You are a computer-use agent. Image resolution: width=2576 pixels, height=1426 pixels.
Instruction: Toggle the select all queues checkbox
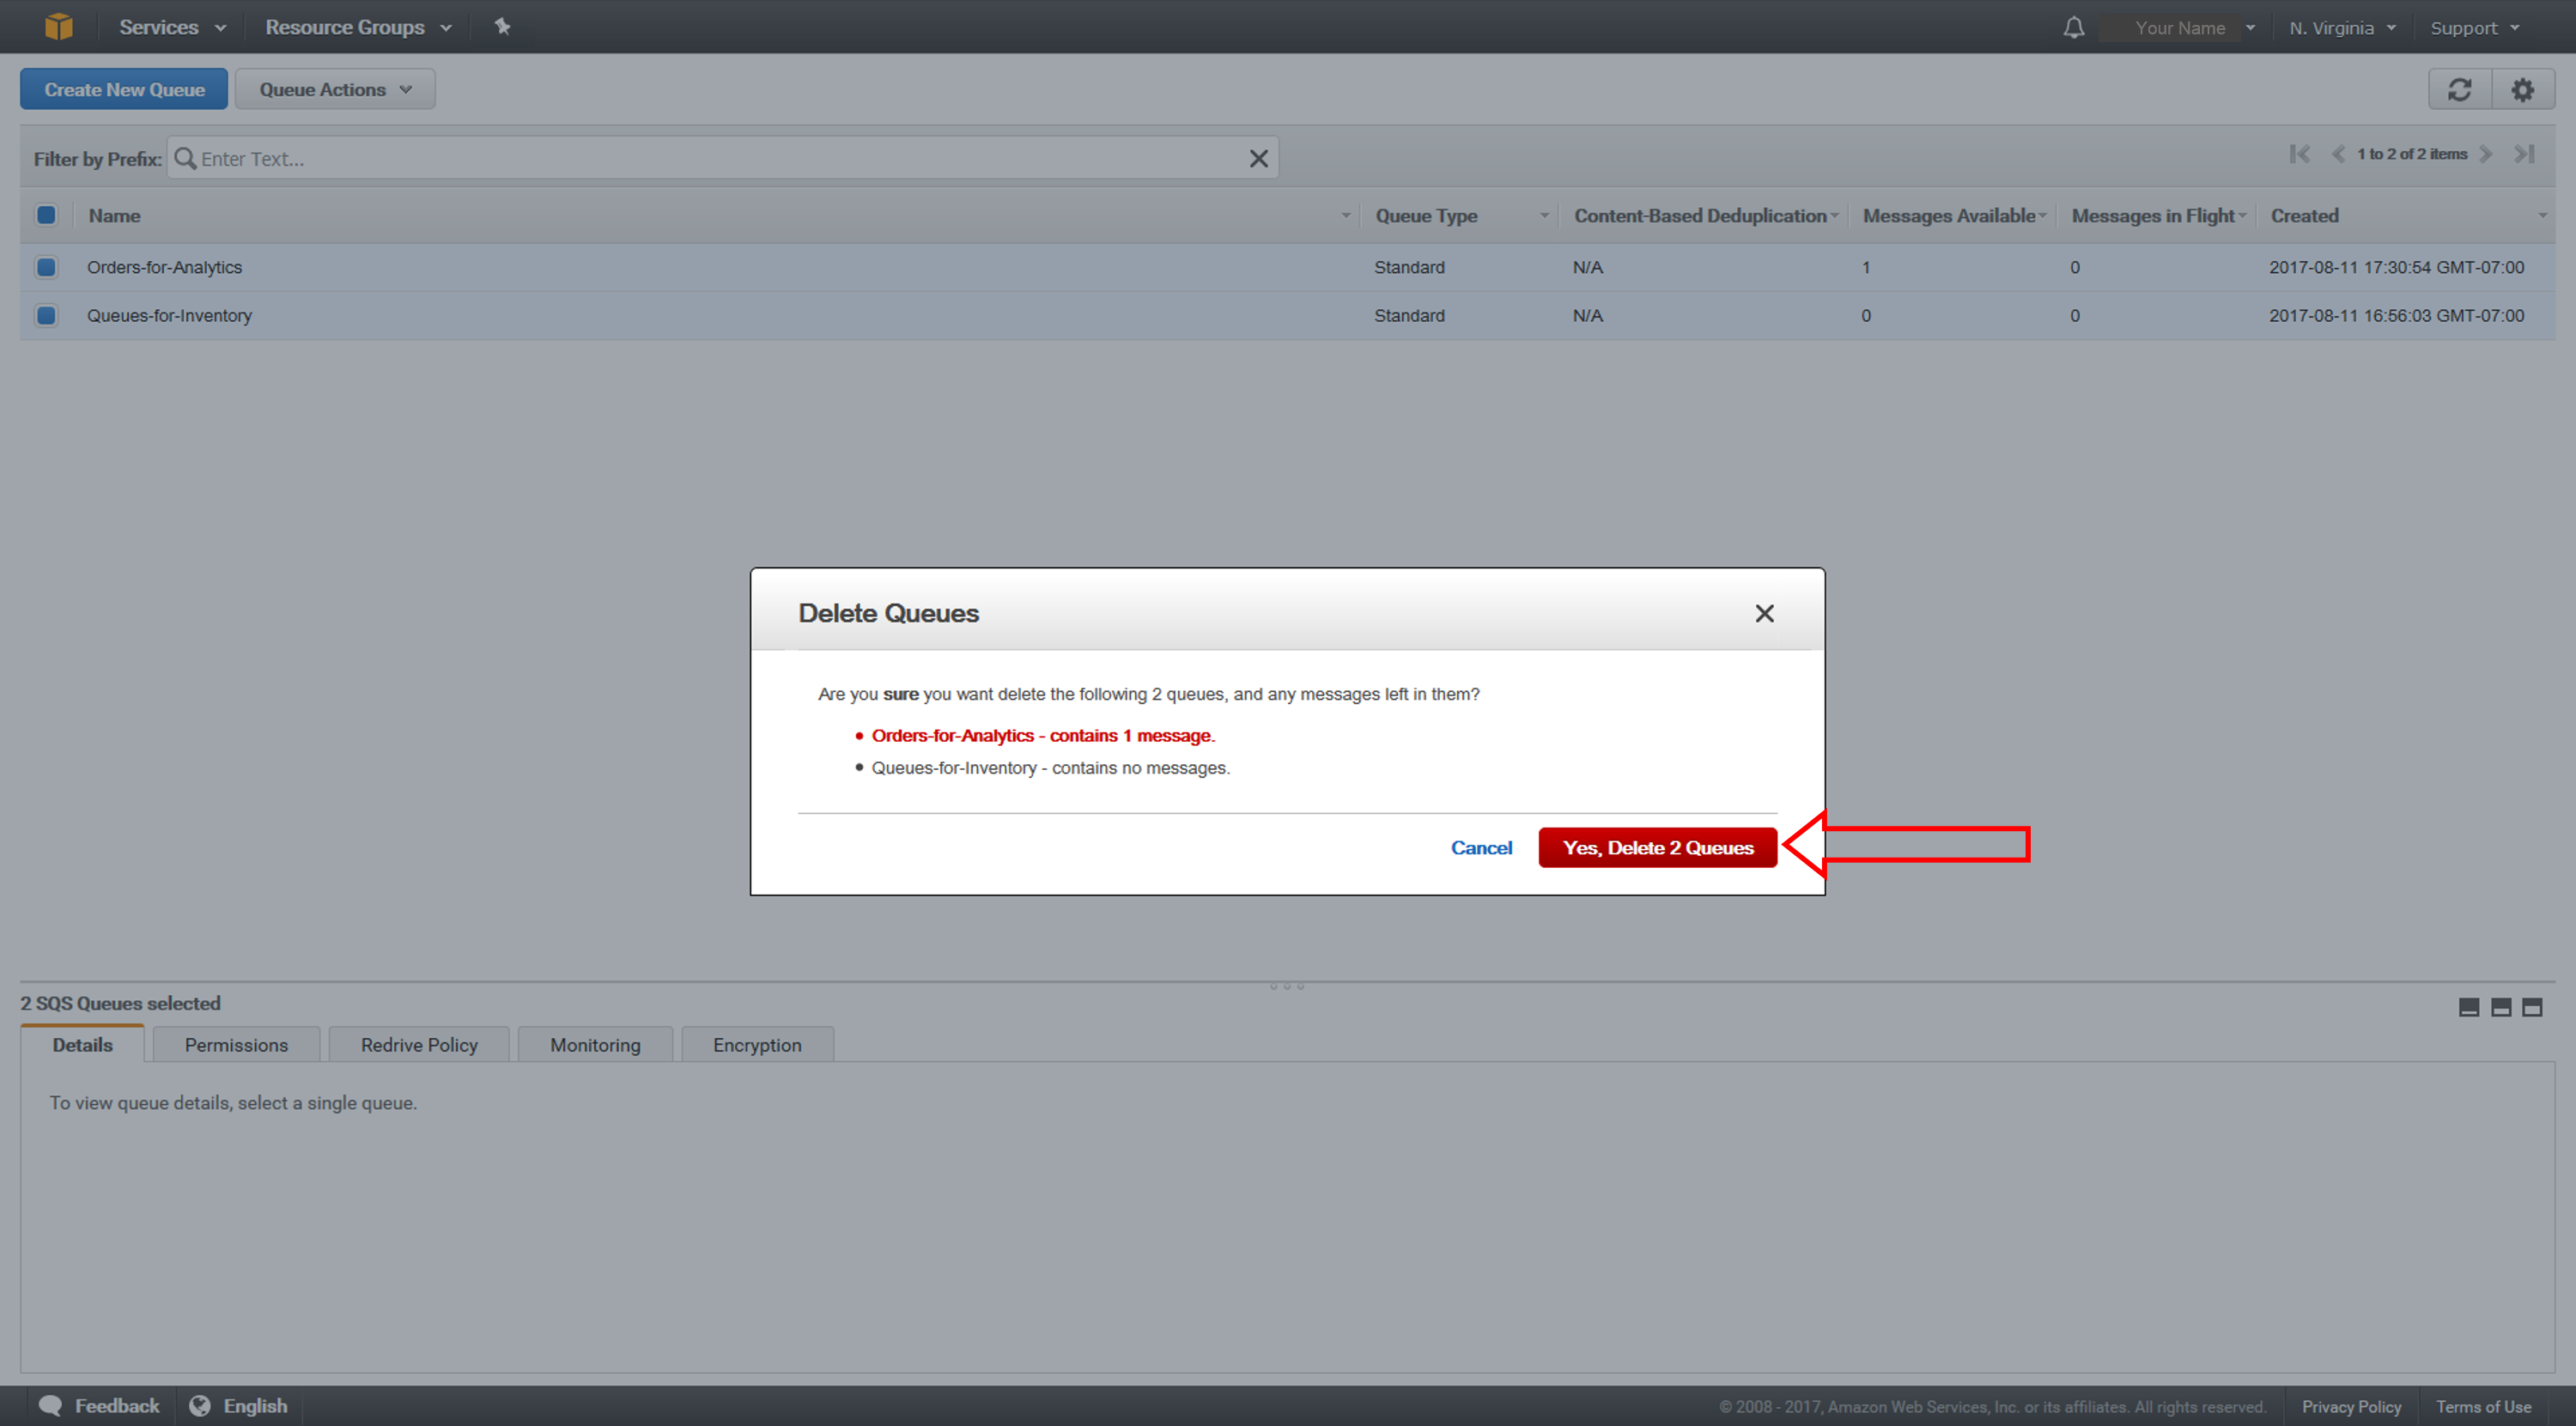point(46,216)
